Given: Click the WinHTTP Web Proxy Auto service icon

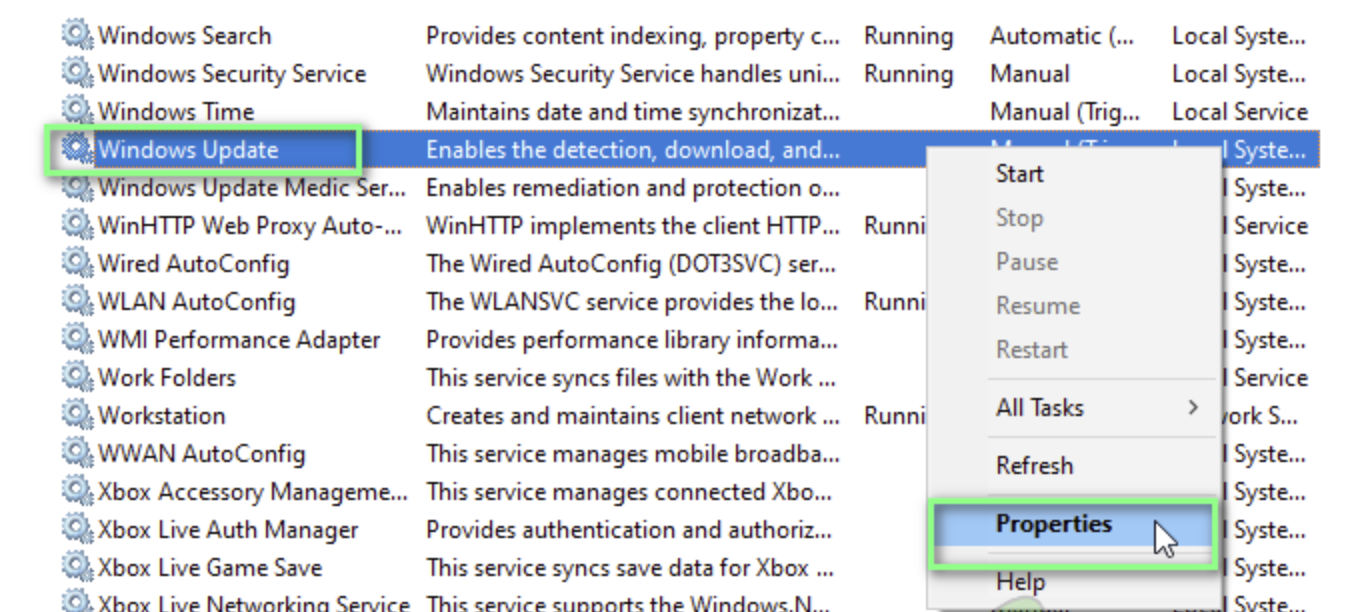Looking at the screenshot, I should point(76,226).
